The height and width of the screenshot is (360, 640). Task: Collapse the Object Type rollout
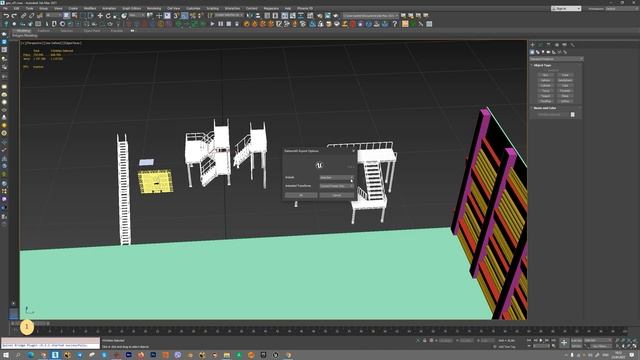(542, 65)
